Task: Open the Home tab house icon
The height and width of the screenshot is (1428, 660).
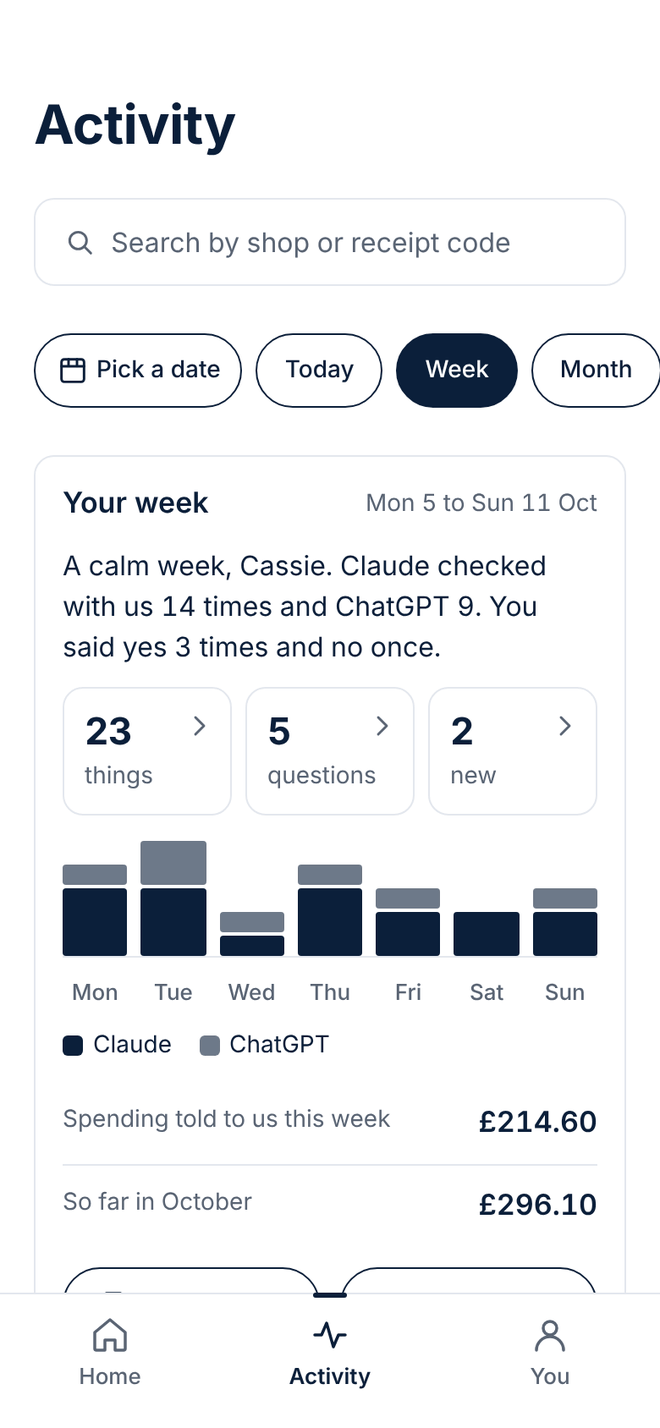Action: pyautogui.click(x=109, y=1335)
